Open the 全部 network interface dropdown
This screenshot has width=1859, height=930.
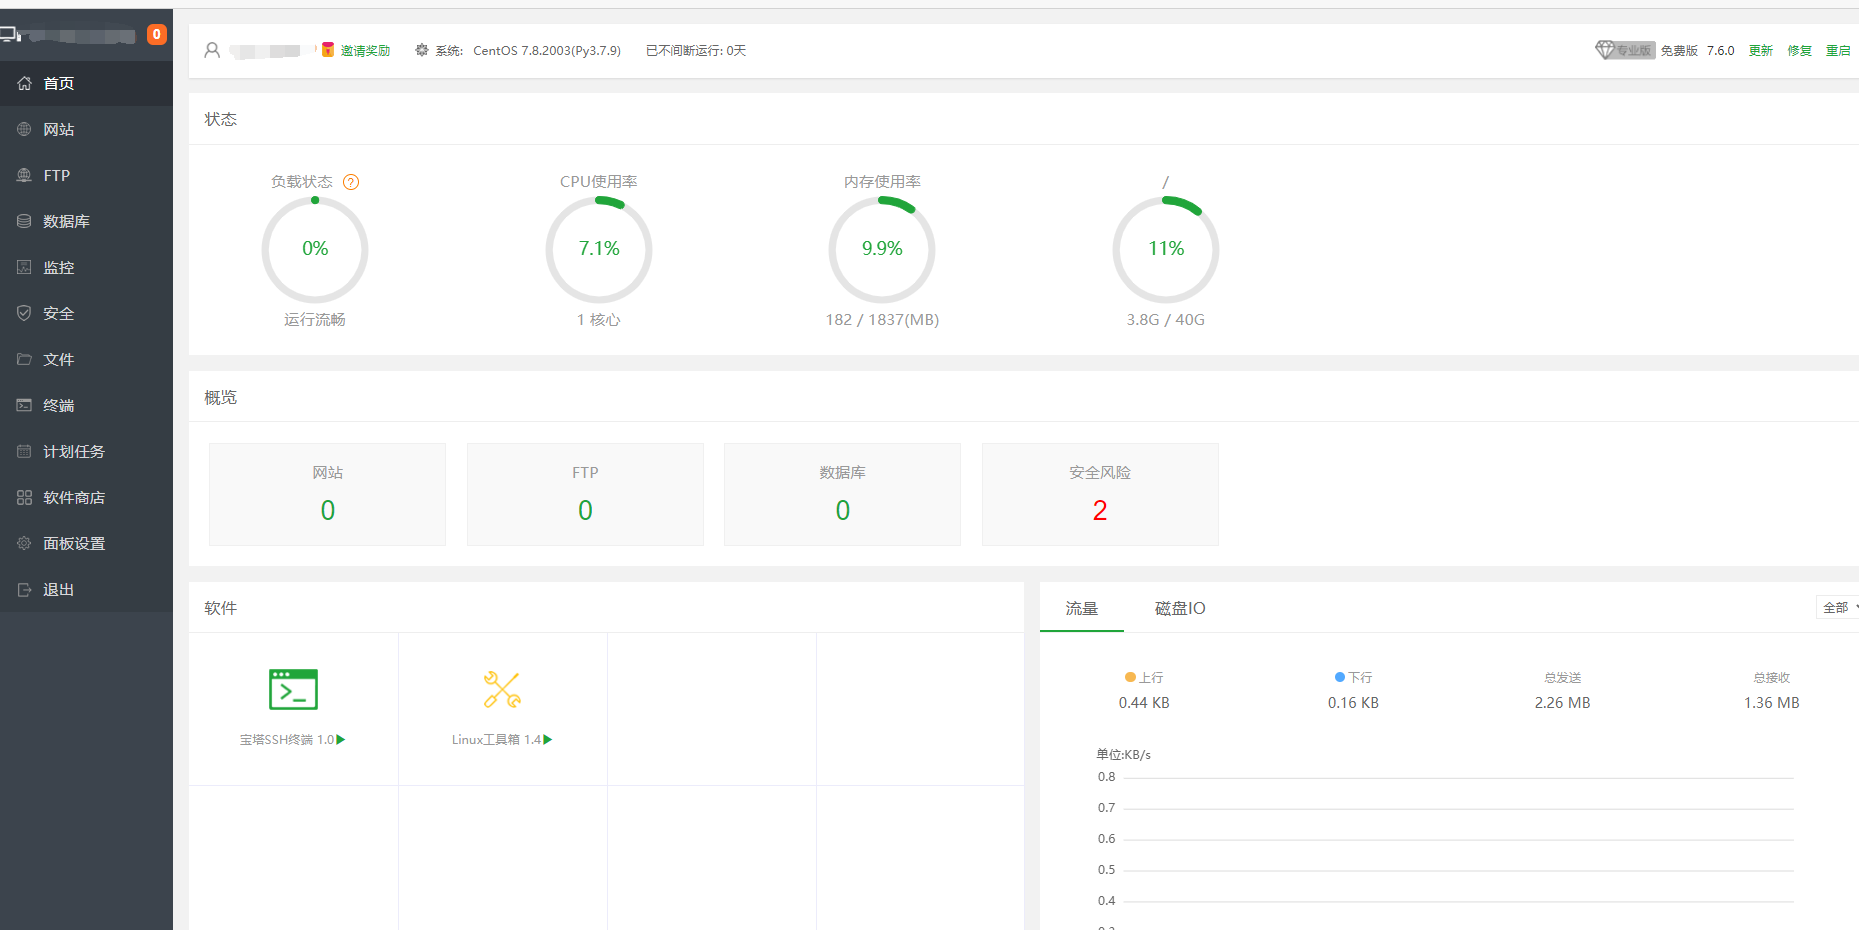tap(1838, 607)
